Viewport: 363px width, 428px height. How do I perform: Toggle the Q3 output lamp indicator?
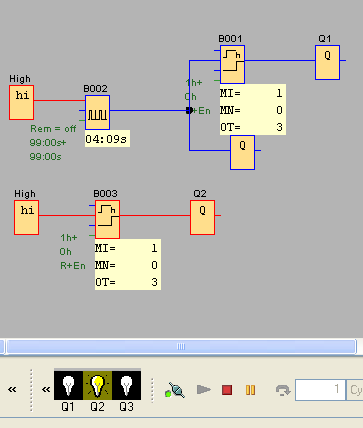click(x=126, y=386)
